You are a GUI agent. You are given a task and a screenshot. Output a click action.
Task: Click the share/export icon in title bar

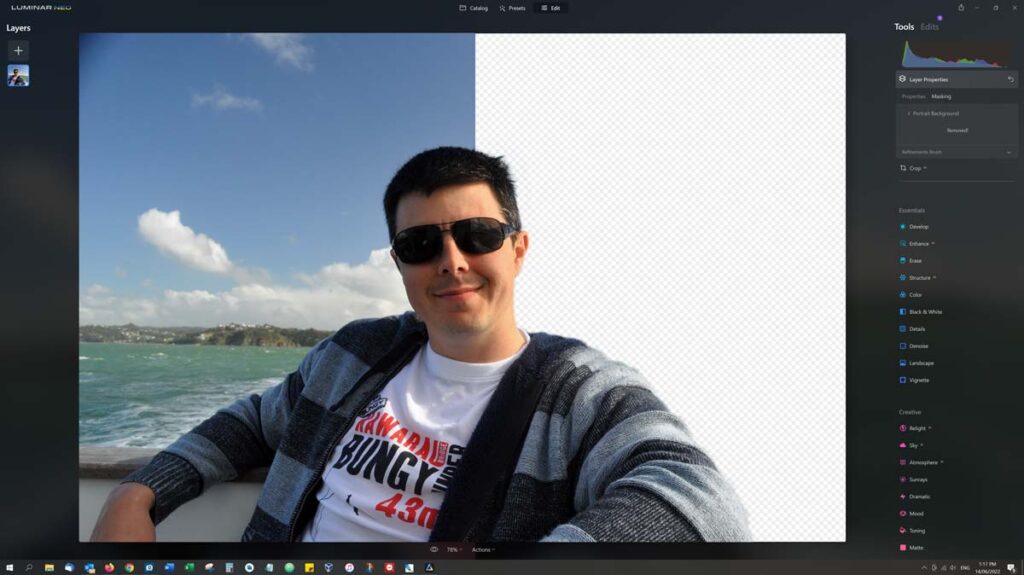(x=961, y=8)
